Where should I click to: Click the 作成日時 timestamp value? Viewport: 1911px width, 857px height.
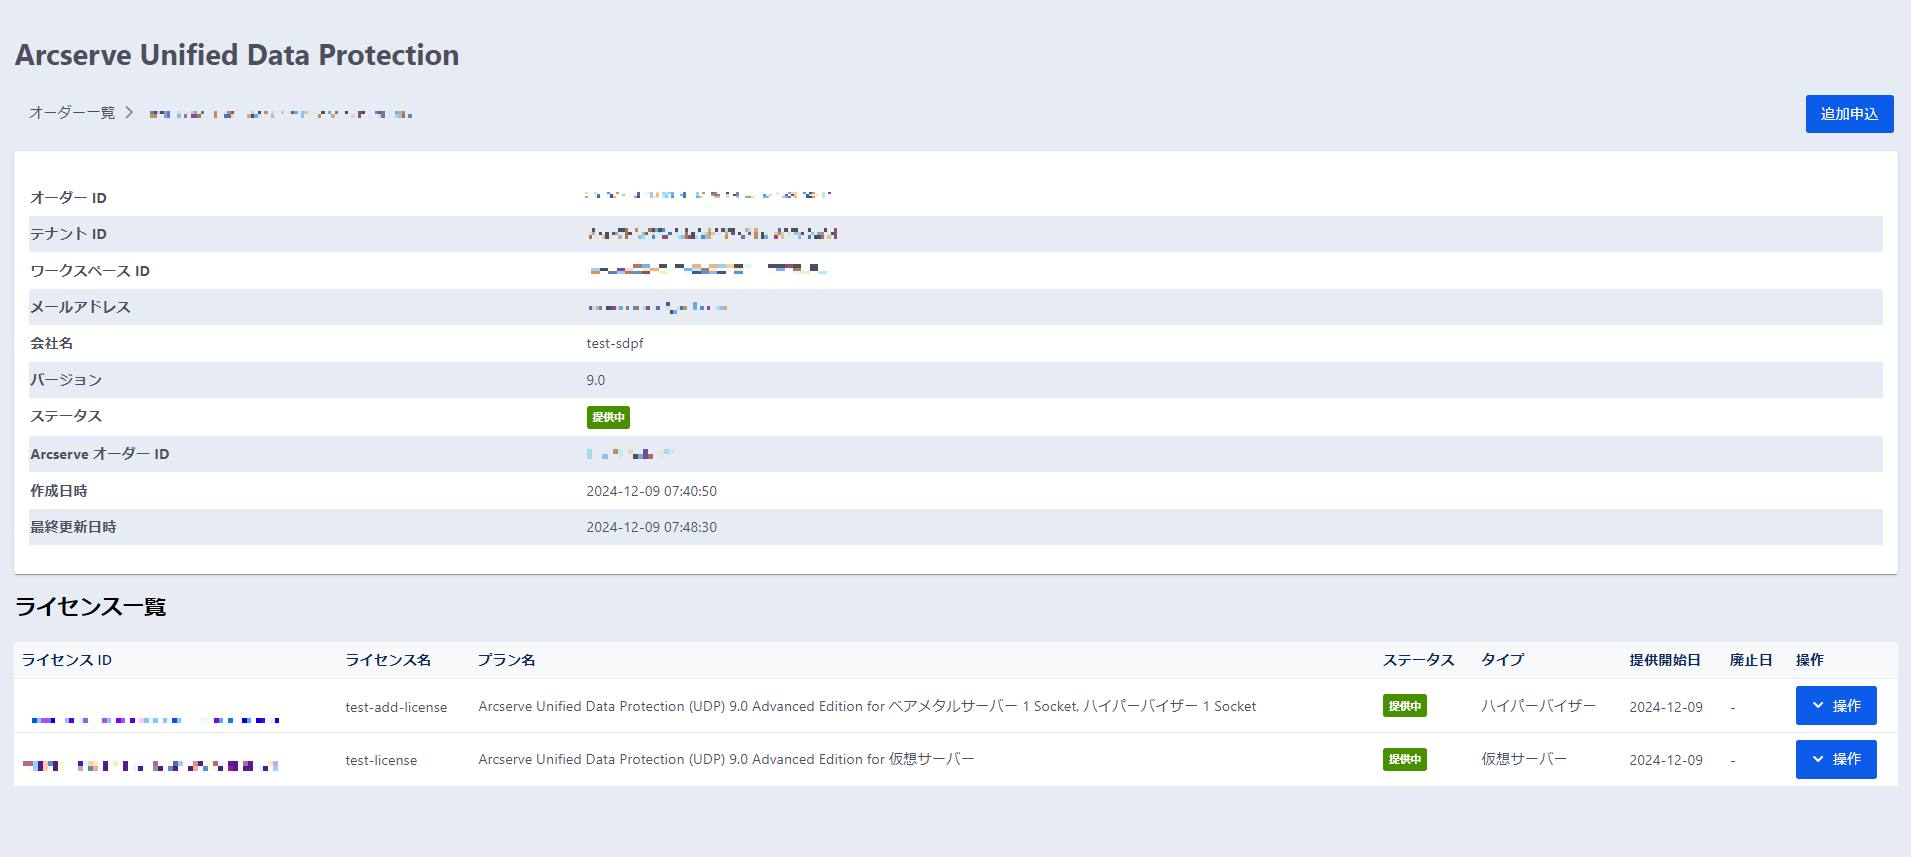(651, 491)
